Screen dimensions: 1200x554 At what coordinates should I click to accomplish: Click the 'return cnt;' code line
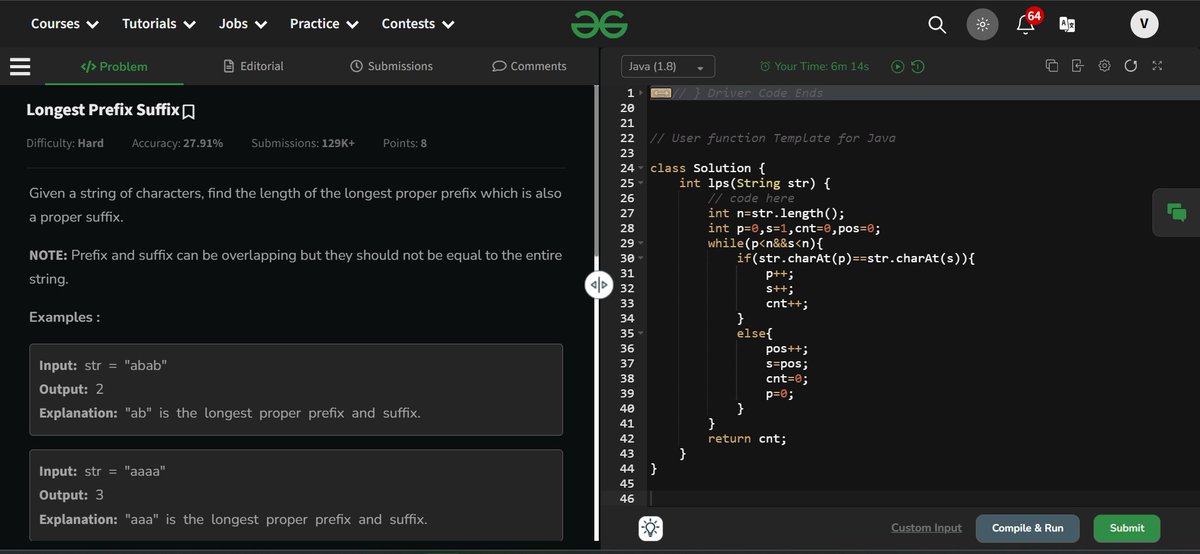coord(747,438)
